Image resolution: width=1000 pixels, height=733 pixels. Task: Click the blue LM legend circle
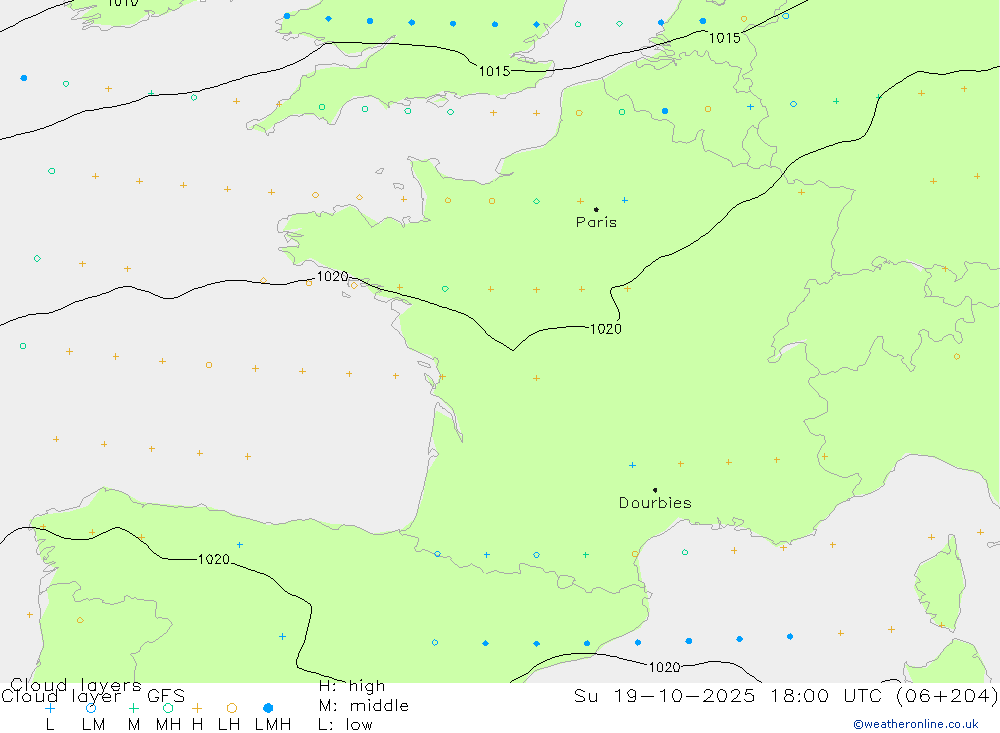[x=91, y=708]
